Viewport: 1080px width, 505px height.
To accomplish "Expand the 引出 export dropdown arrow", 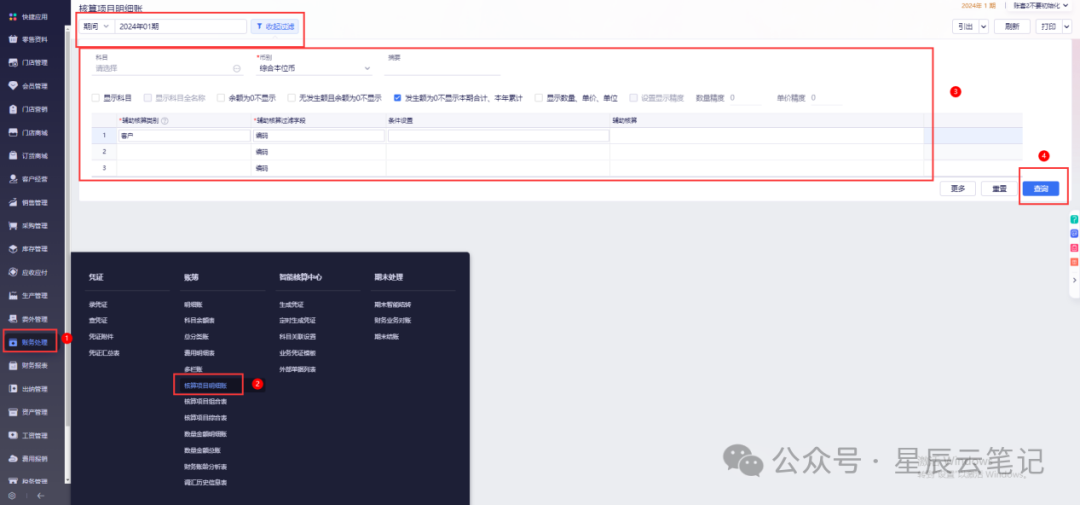I will [x=984, y=26].
